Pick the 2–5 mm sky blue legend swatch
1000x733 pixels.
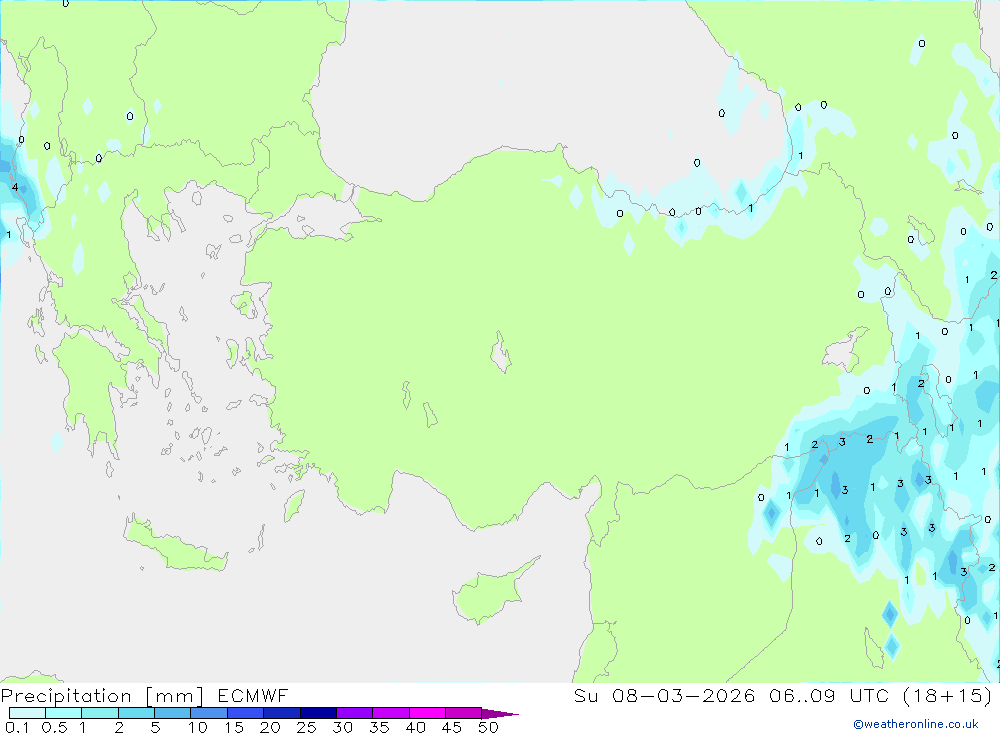[x=136, y=713]
